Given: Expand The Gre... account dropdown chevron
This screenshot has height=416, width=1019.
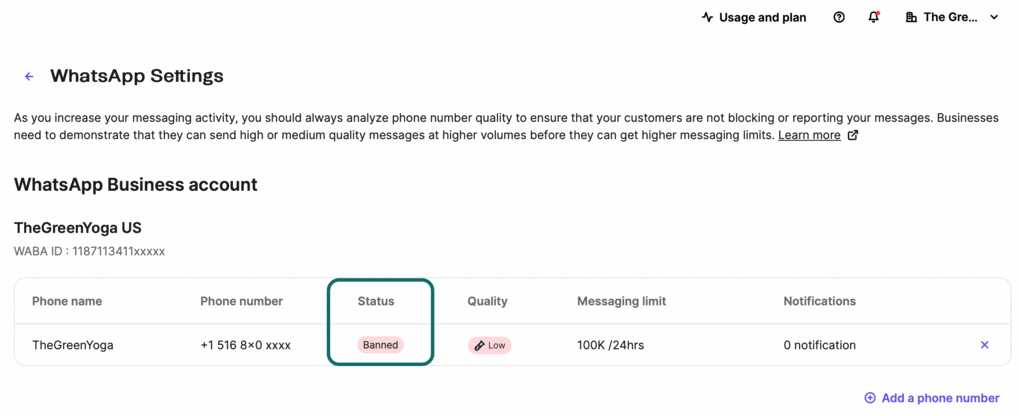Looking at the screenshot, I should (x=994, y=18).
